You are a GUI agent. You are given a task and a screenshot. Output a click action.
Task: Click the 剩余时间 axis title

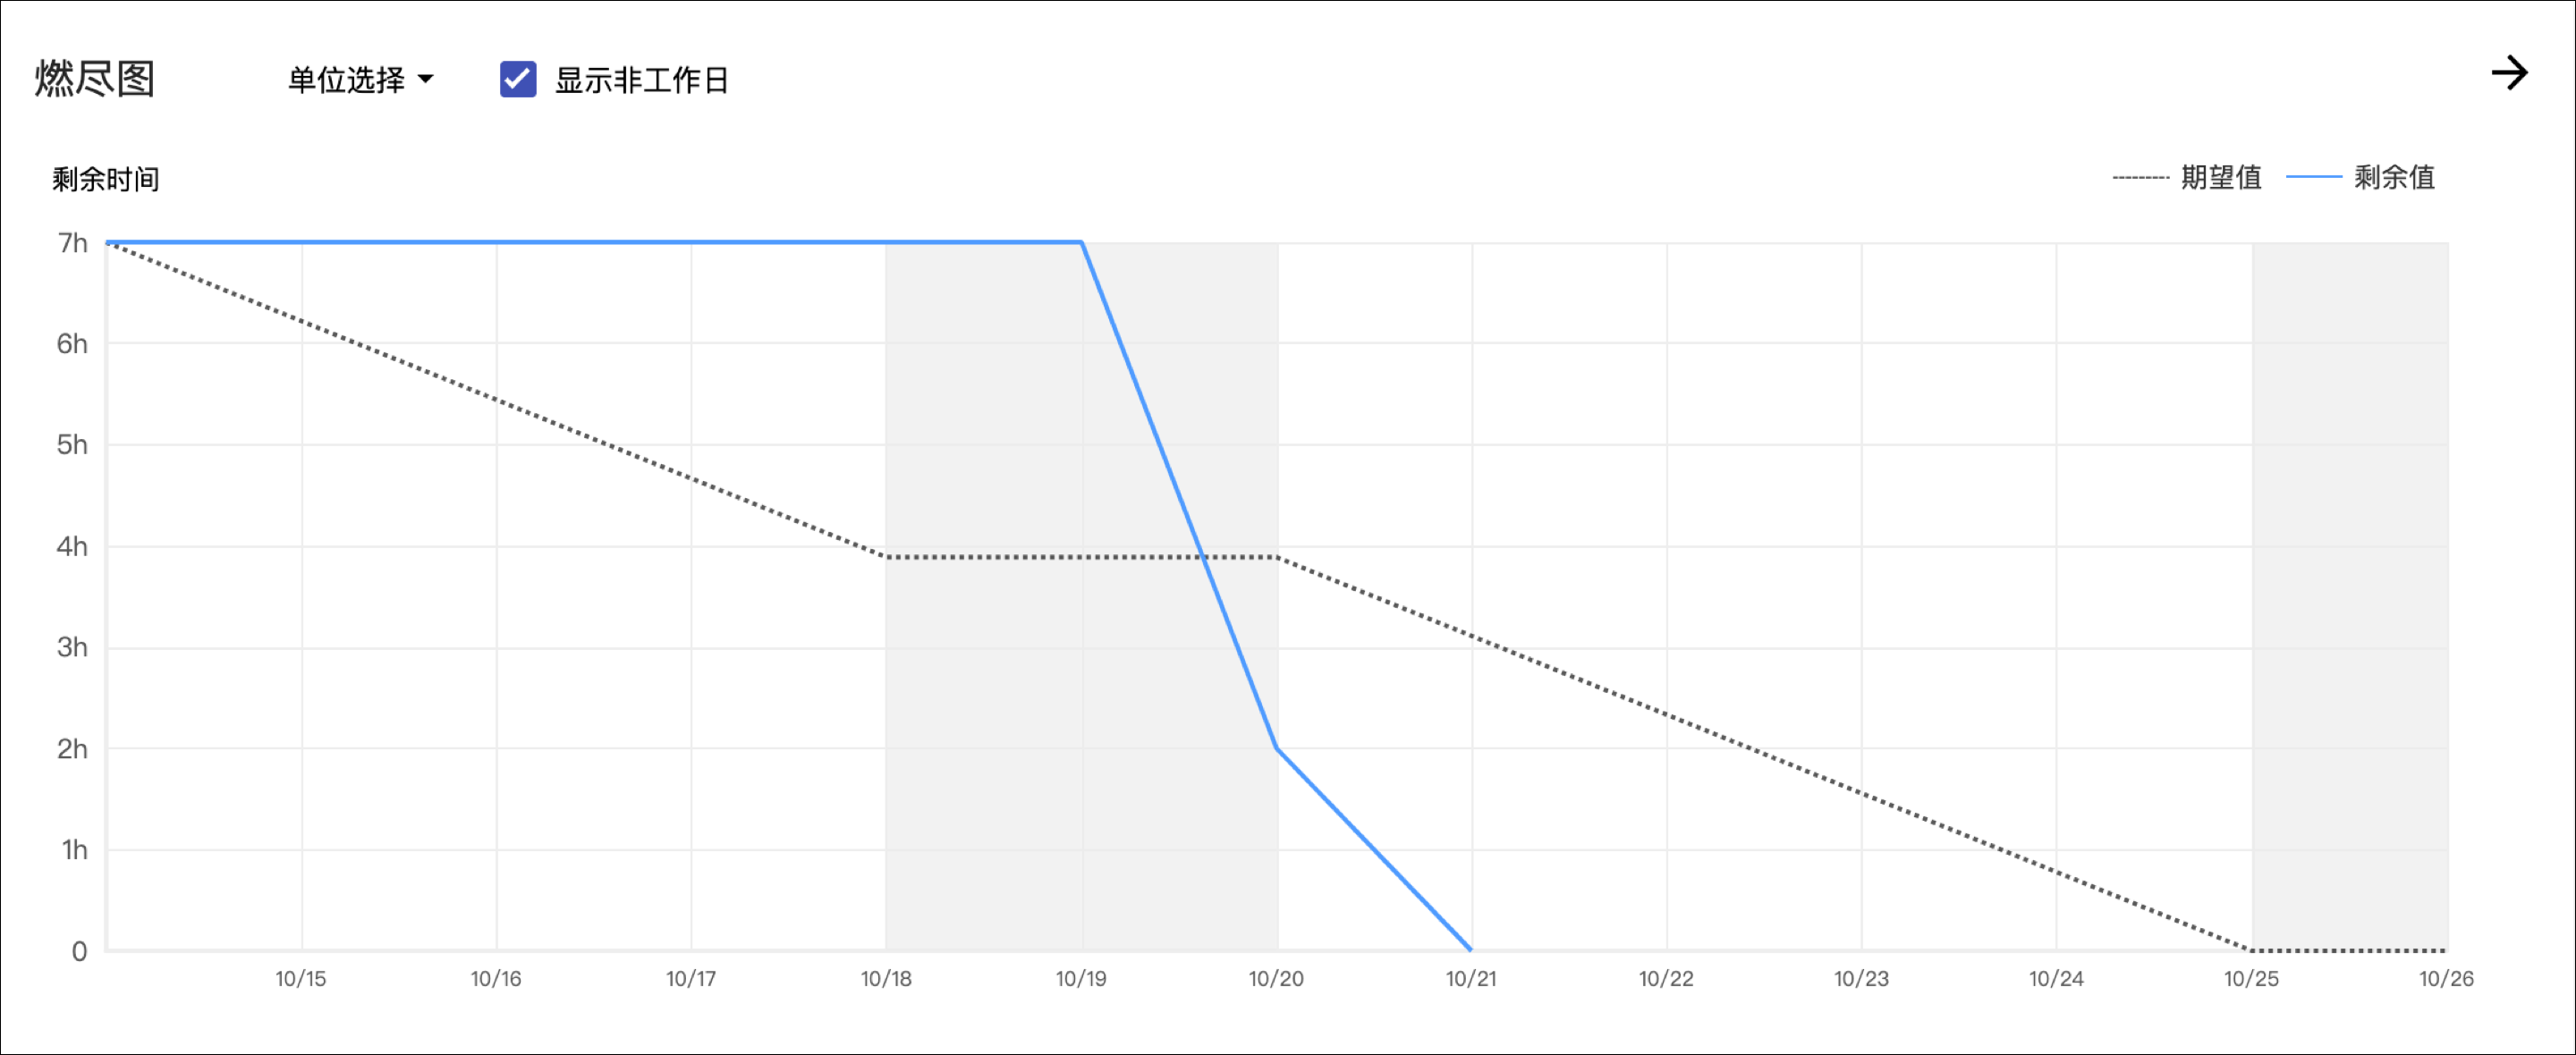[x=105, y=179]
